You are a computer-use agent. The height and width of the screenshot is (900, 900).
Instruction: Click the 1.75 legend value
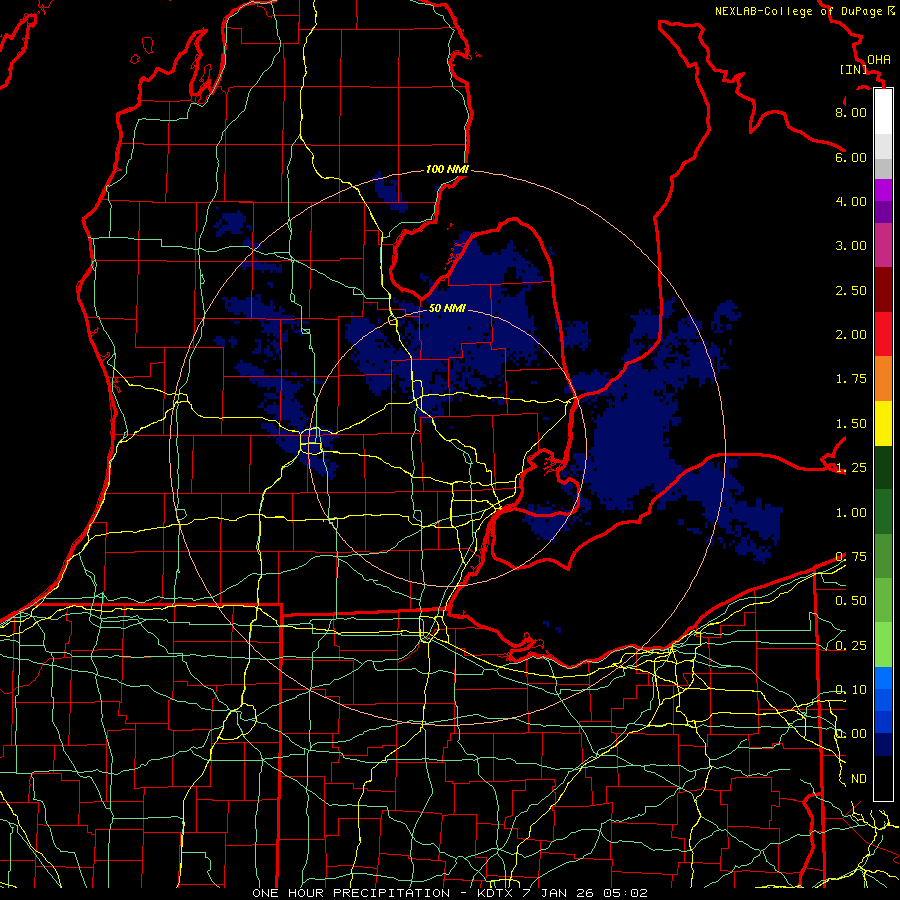[x=851, y=379]
